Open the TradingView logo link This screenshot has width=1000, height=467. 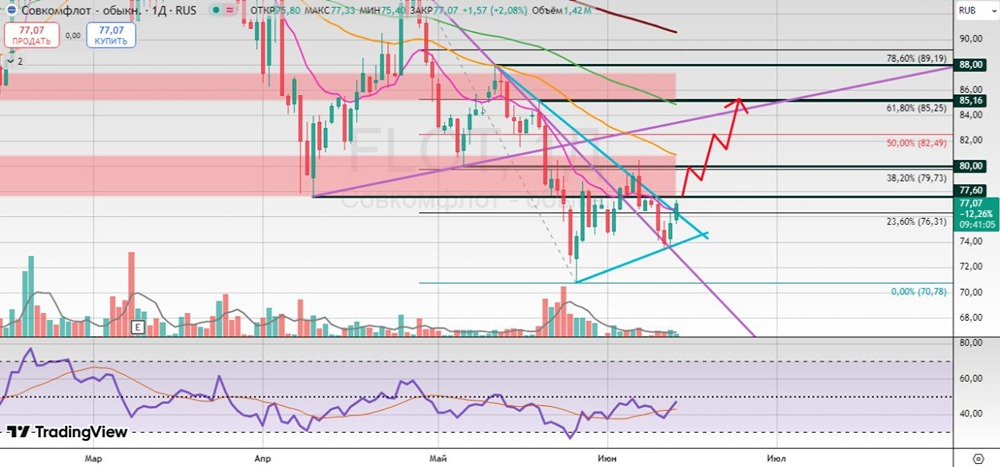(67, 432)
